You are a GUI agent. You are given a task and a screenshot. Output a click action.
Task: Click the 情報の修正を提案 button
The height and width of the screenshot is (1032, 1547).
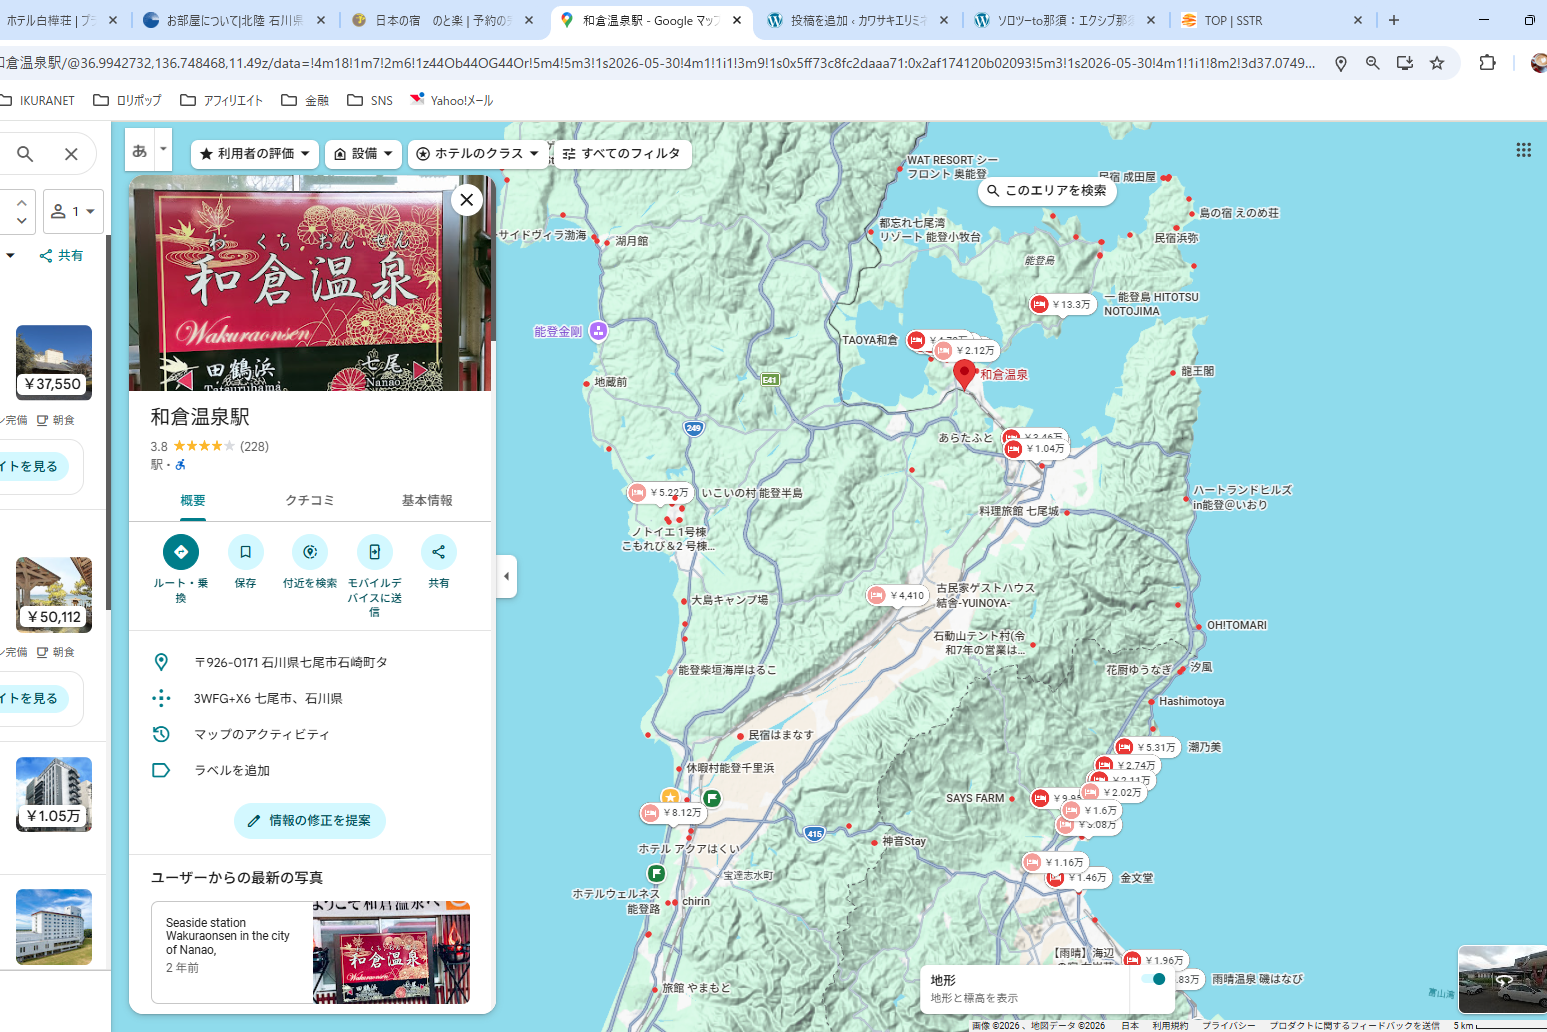pos(310,821)
